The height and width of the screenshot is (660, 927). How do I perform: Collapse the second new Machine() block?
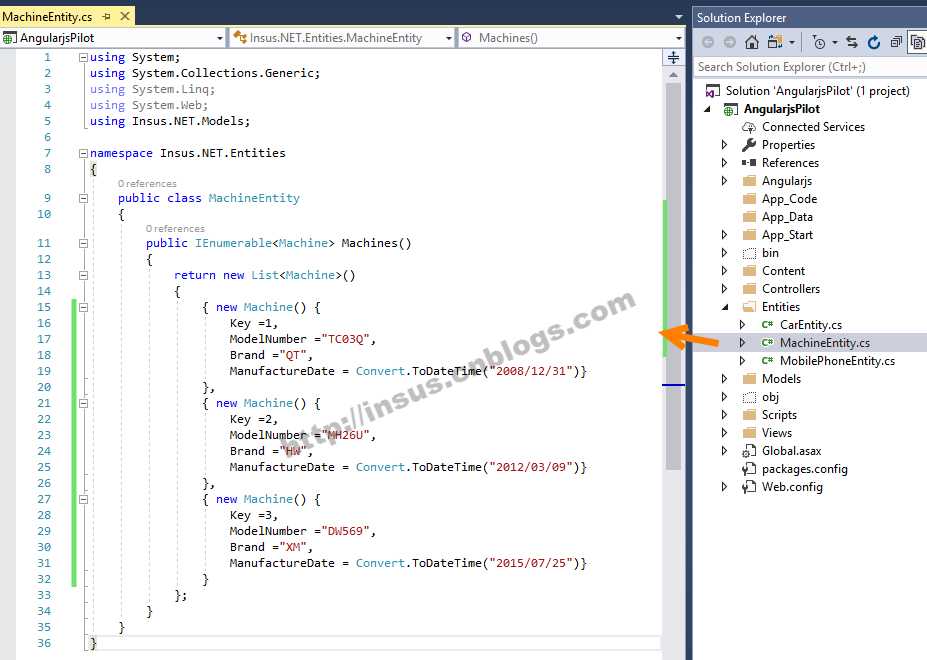(x=83, y=403)
